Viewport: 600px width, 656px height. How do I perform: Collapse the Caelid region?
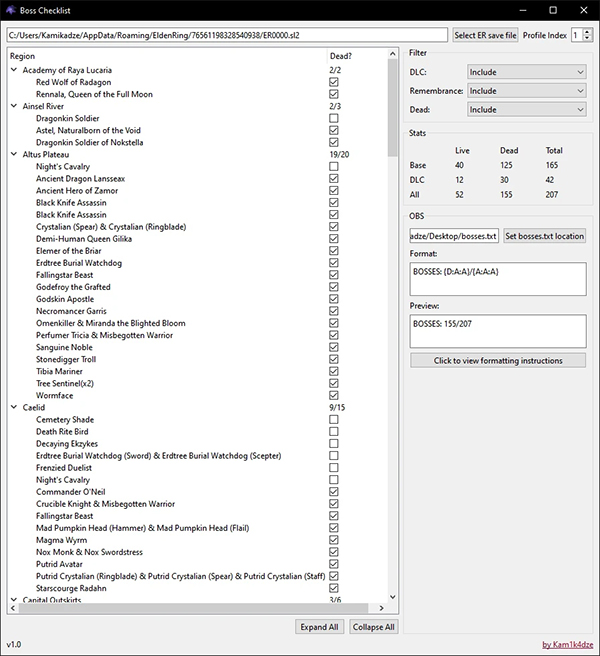point(14,407)
